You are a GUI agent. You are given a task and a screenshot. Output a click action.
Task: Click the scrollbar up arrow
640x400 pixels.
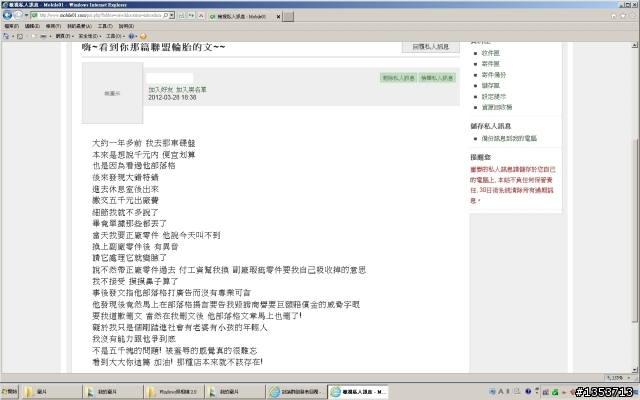point(635,45)
